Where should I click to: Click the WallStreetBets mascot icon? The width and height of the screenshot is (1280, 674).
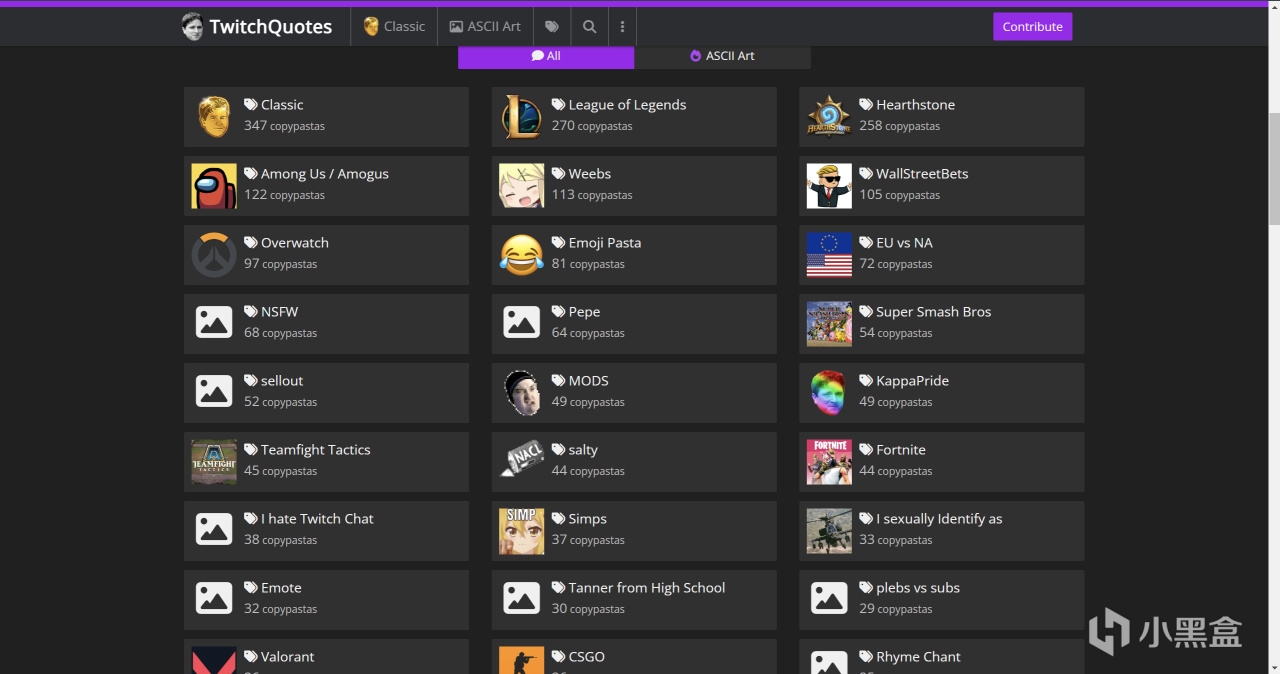point(829,186)
